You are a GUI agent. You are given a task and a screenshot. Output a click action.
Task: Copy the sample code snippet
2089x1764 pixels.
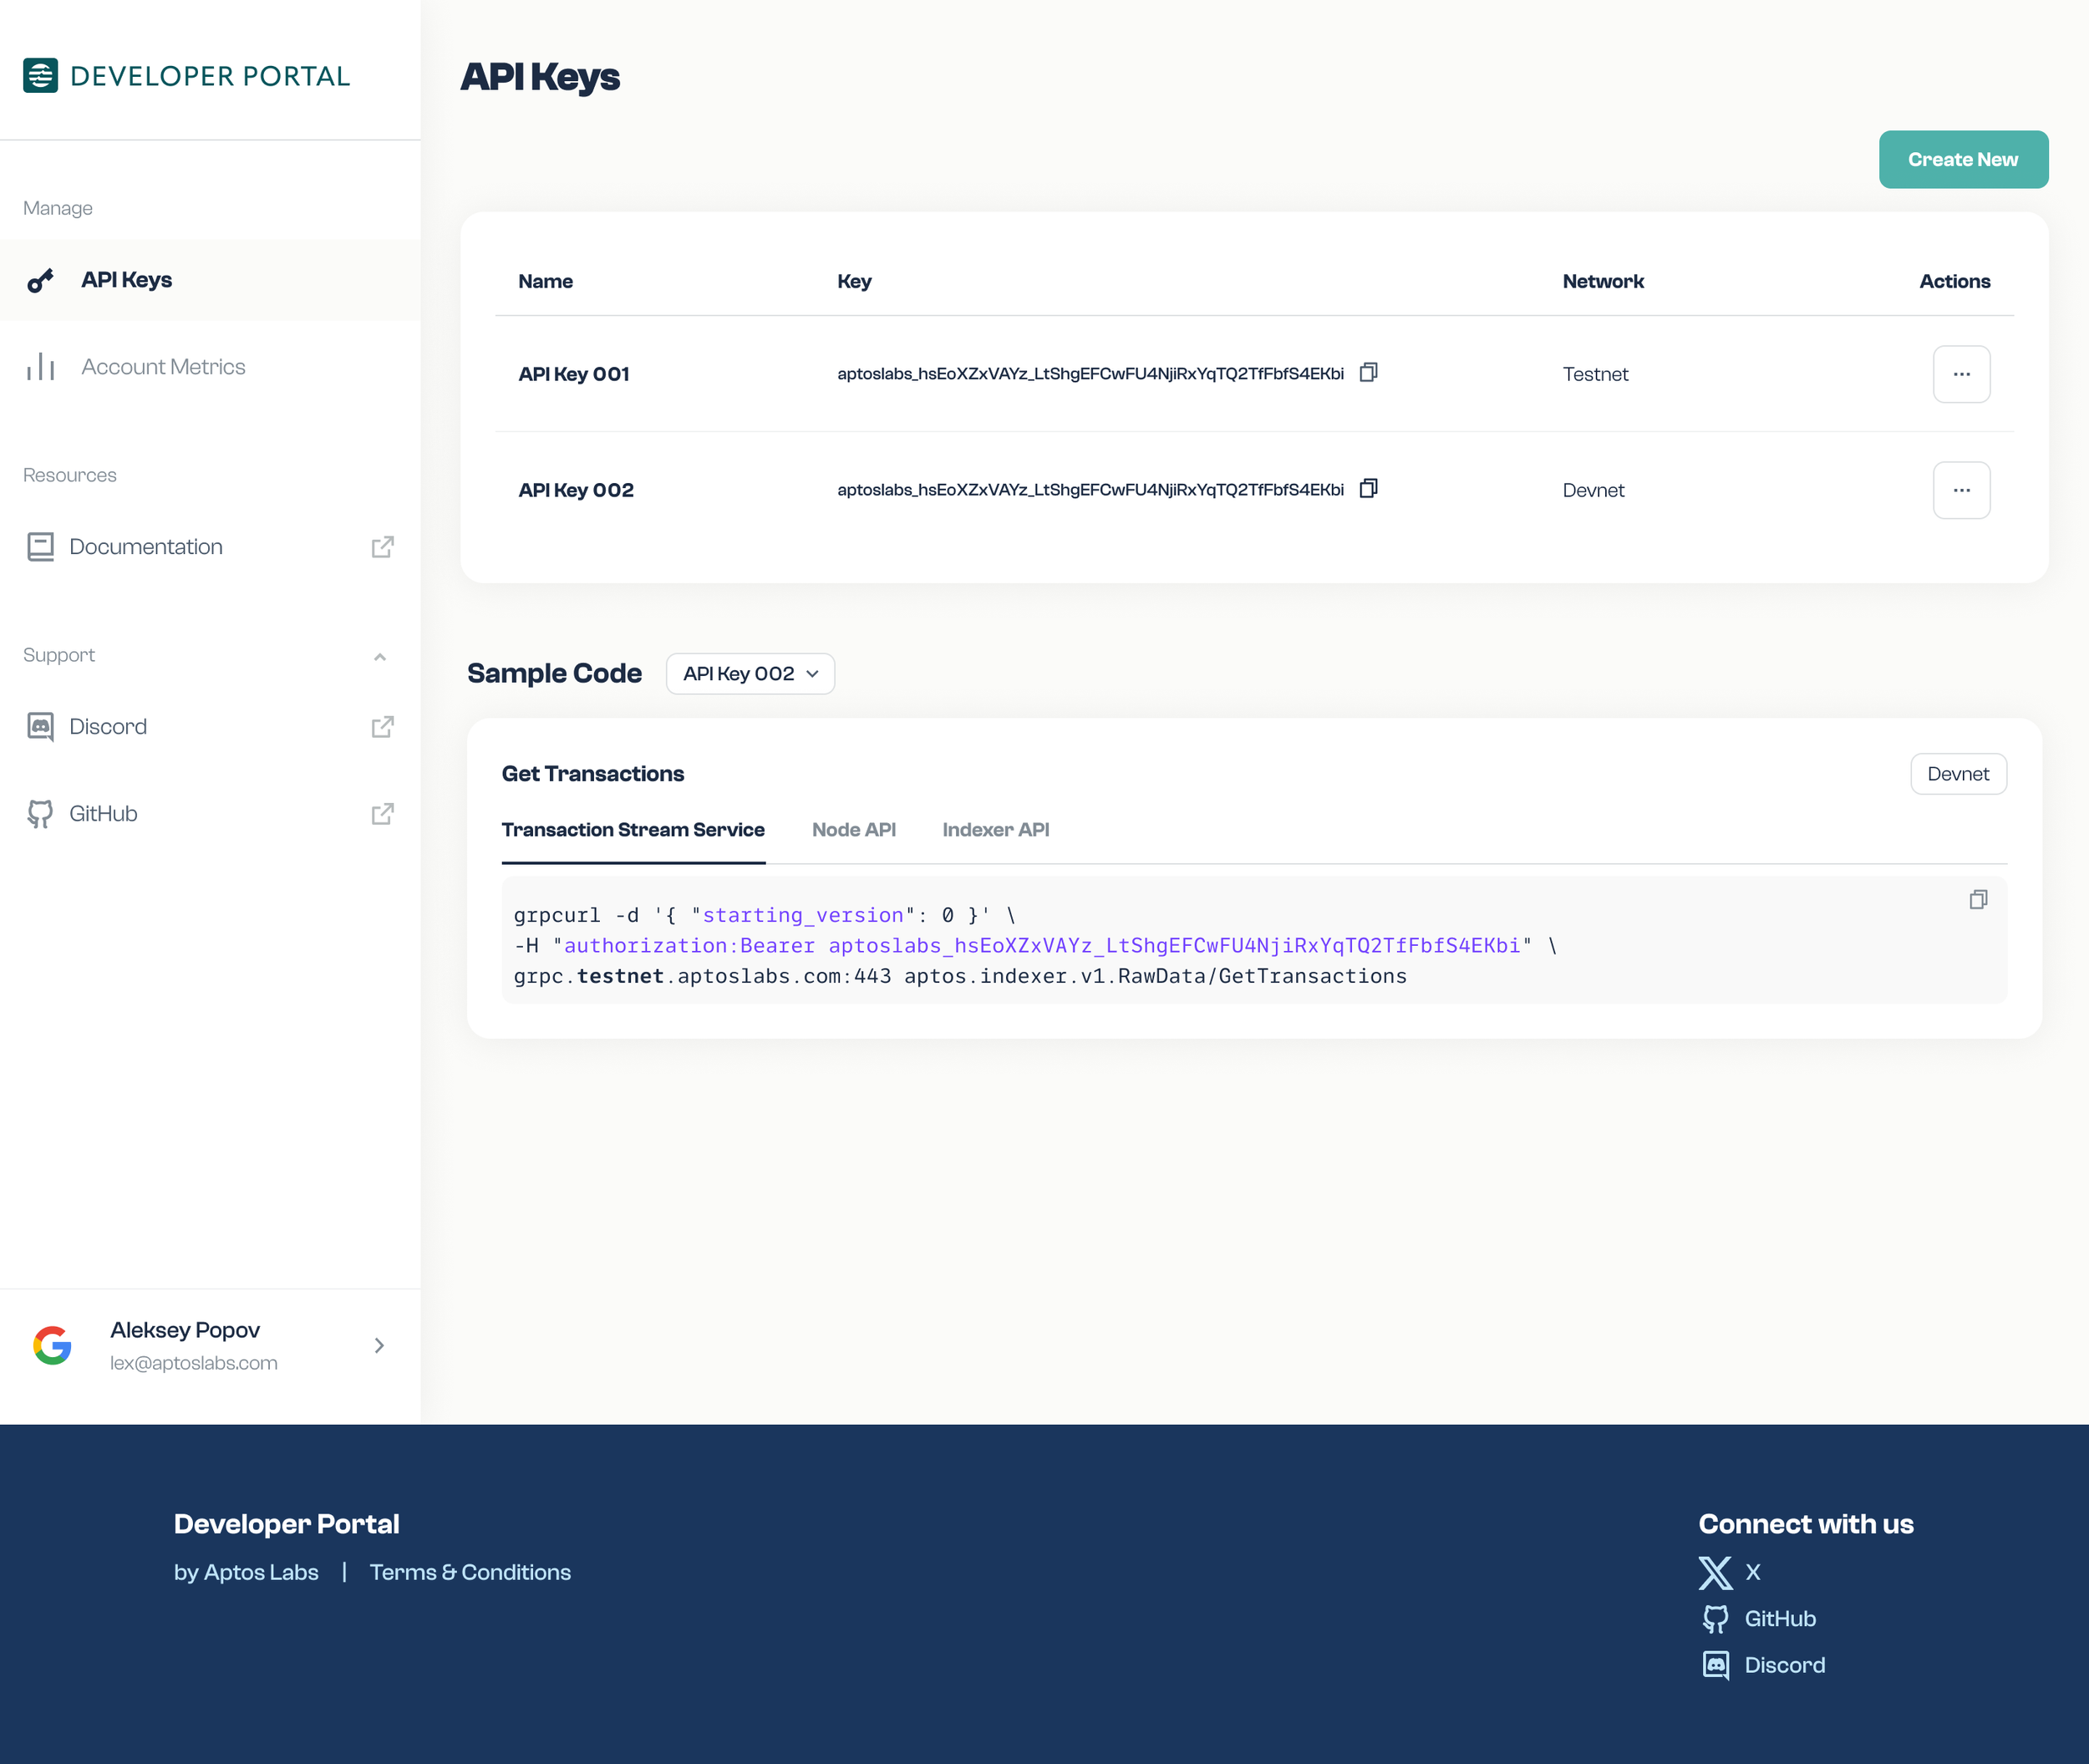pyautogui.click(x=1978, y=900)
